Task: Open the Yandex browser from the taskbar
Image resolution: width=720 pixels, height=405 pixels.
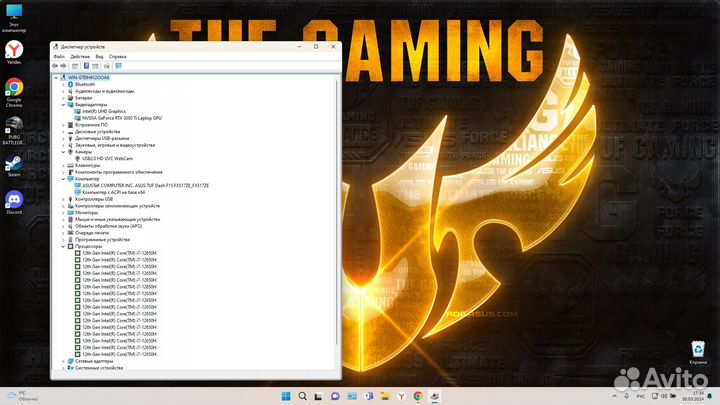Action: coord(401,396)
